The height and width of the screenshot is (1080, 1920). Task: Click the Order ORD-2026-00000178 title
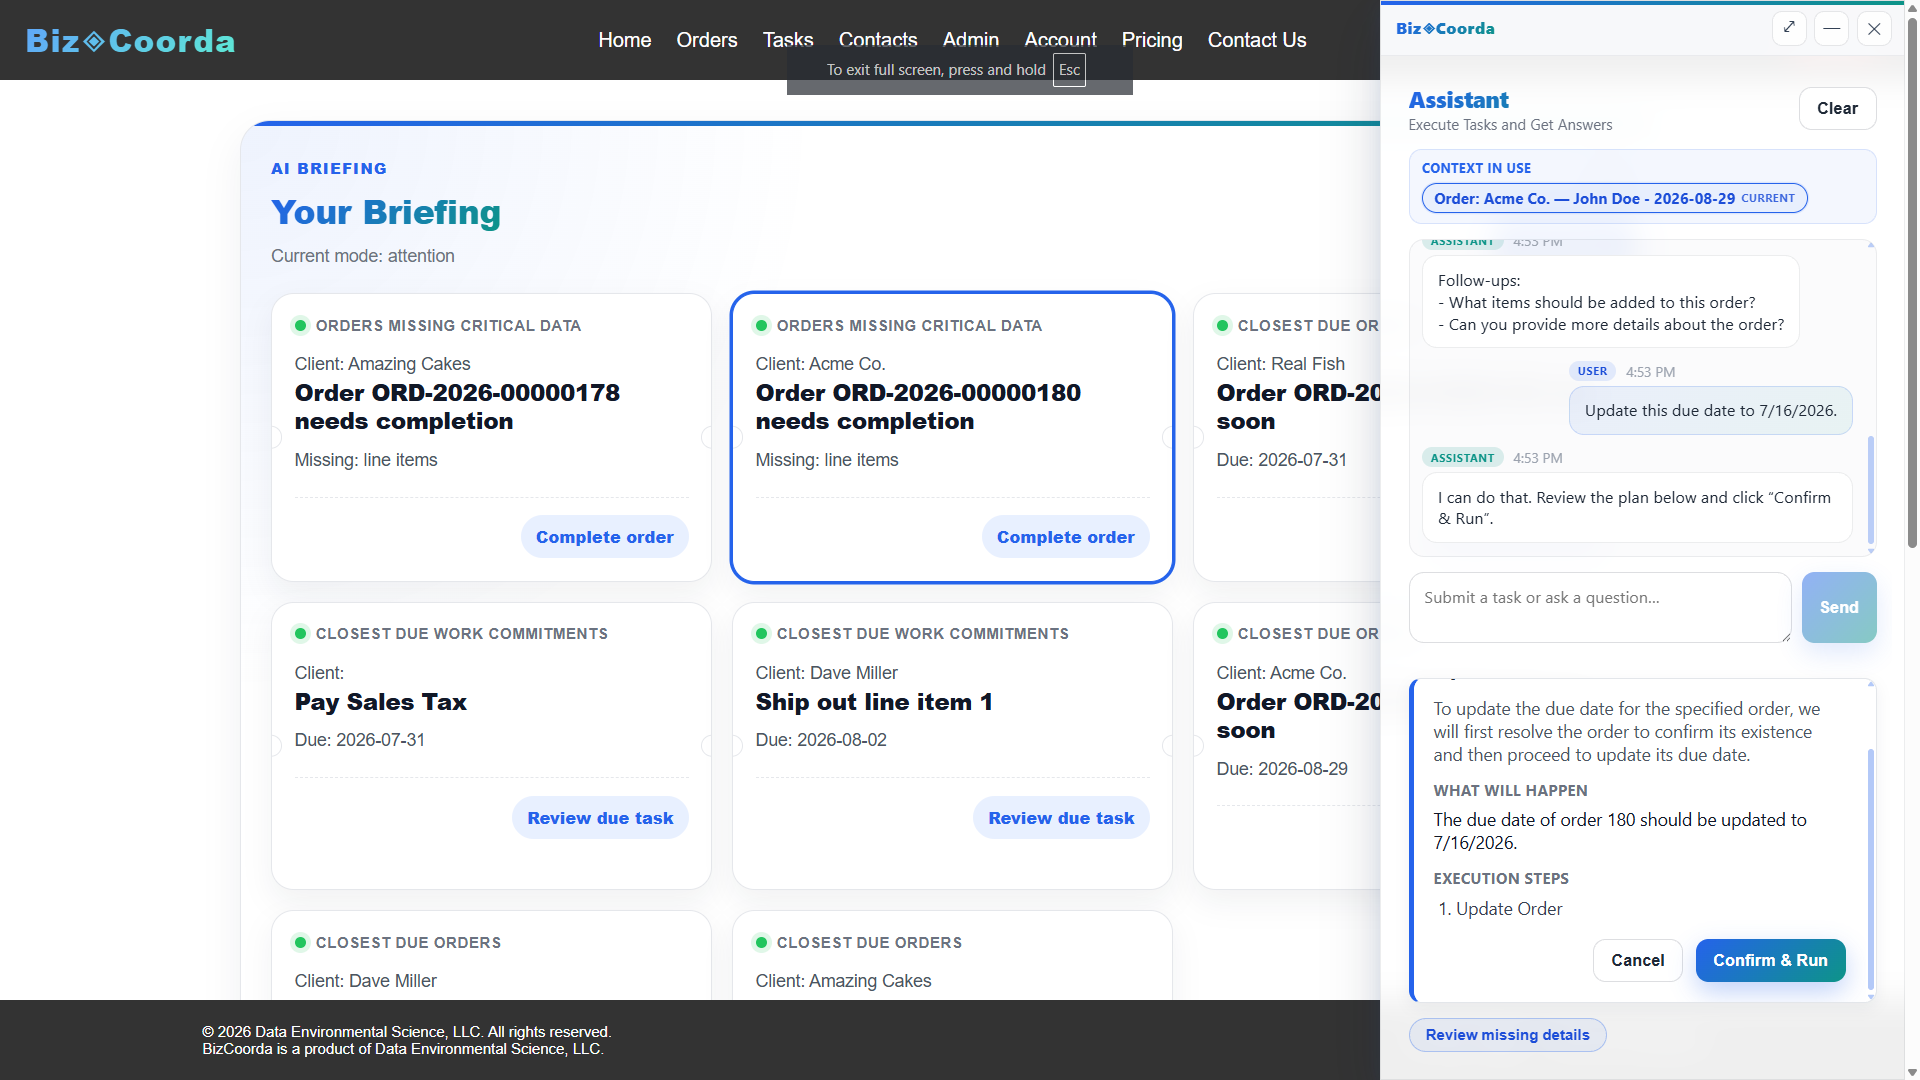pos(457,407)
